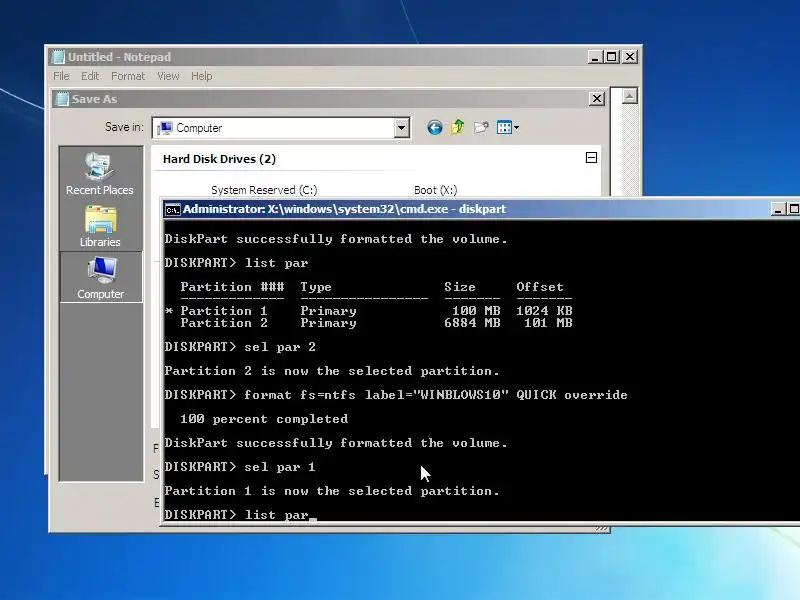Click the Save As dialog title icon
800x600 pixels.
pos(62,98)
